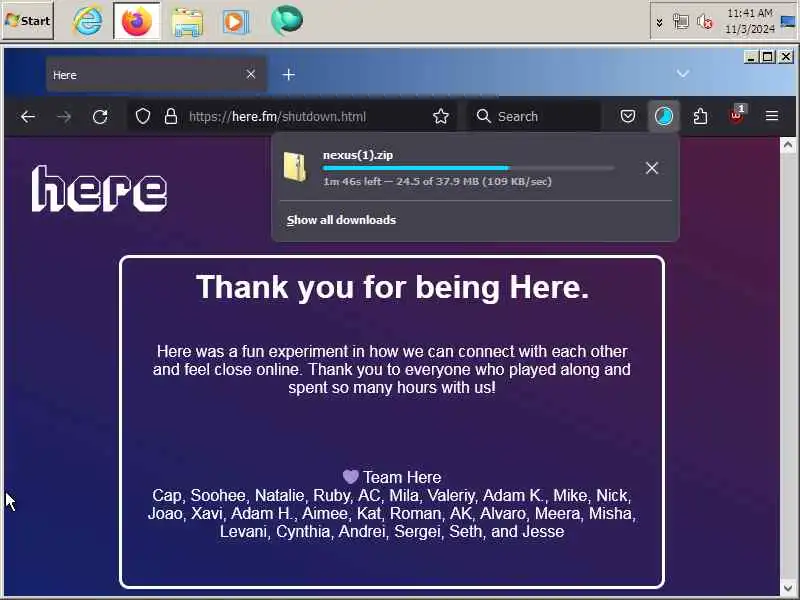The height and width of the screenshot is (600, 800).
Task: Open a new tab with the plus button
Action: pos(288,75)
